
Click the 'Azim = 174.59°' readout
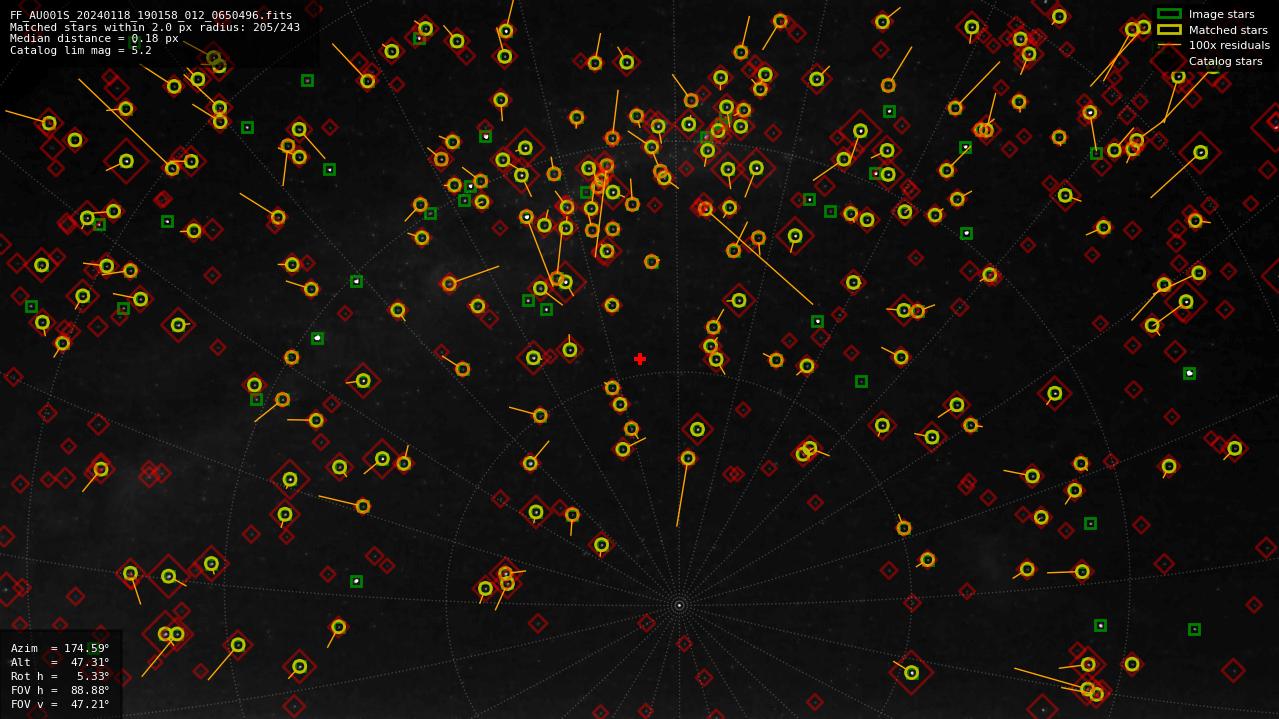coord(60,648)
